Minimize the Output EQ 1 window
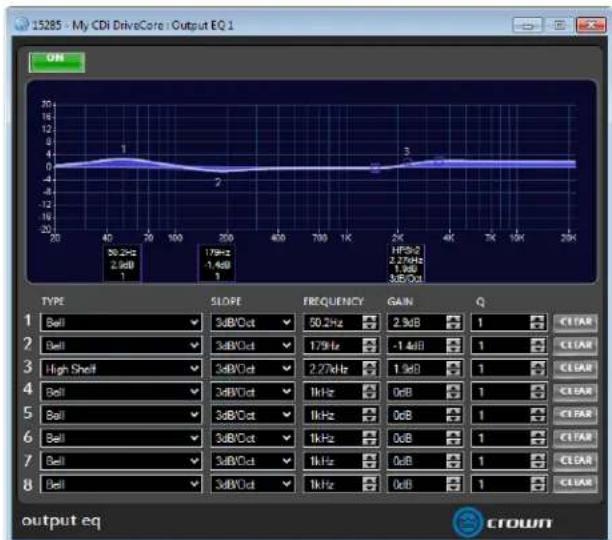Image resolution: width=612 pixels, height=540 pixels. click(527, 25)
